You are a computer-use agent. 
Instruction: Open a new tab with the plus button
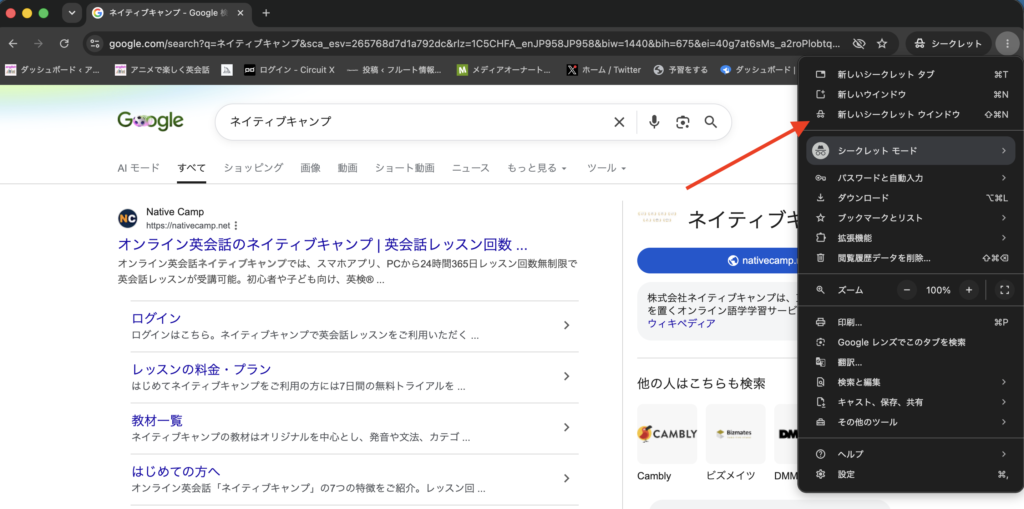tap(266, 13)
